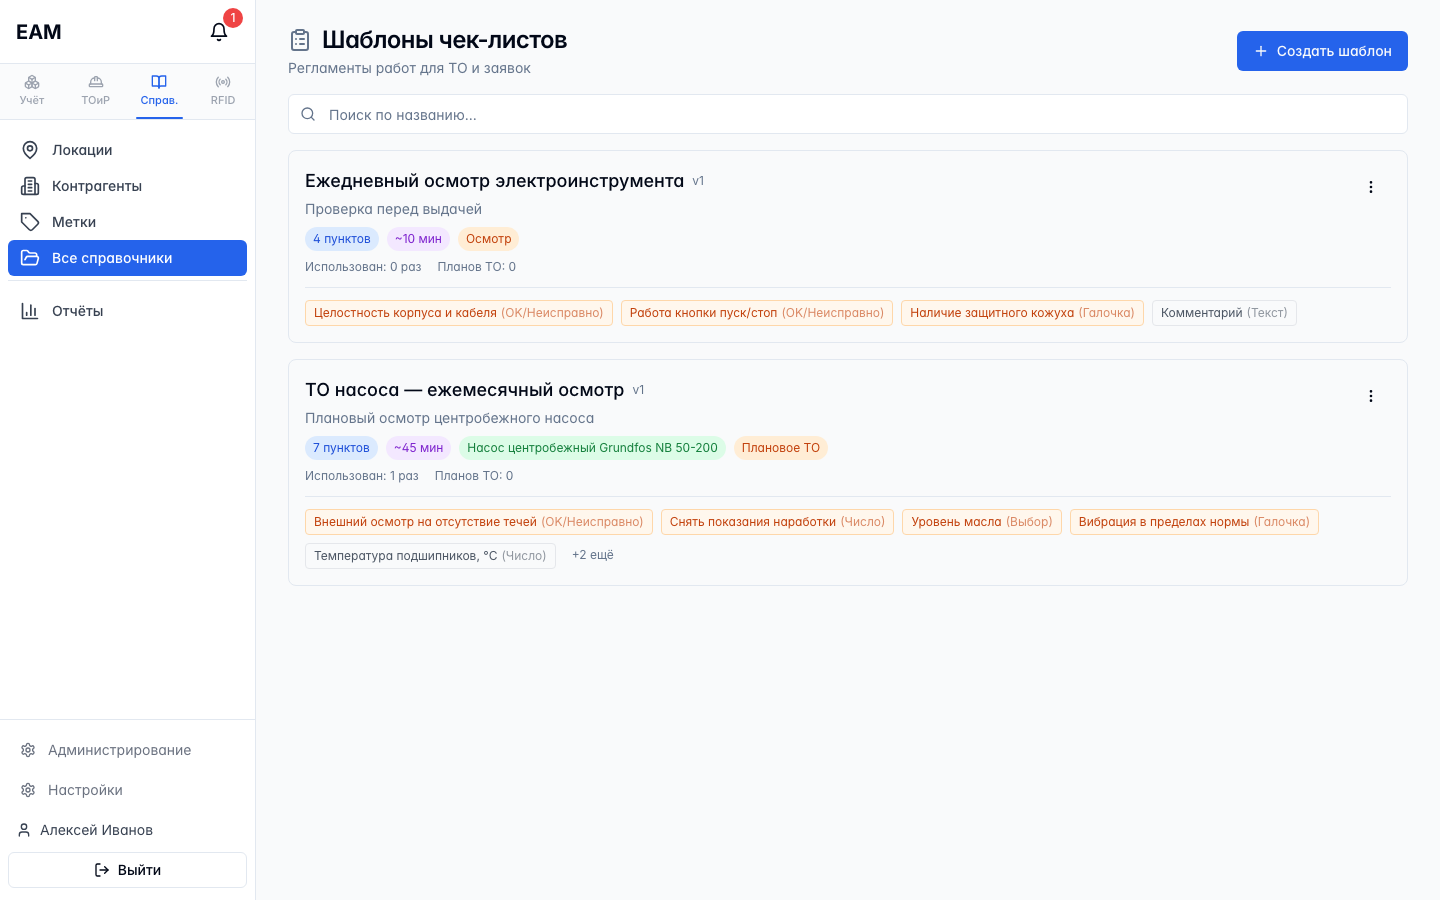Open Локации from the sidebar
Viewport: 1440px width, 900px height.
point(127,150)
